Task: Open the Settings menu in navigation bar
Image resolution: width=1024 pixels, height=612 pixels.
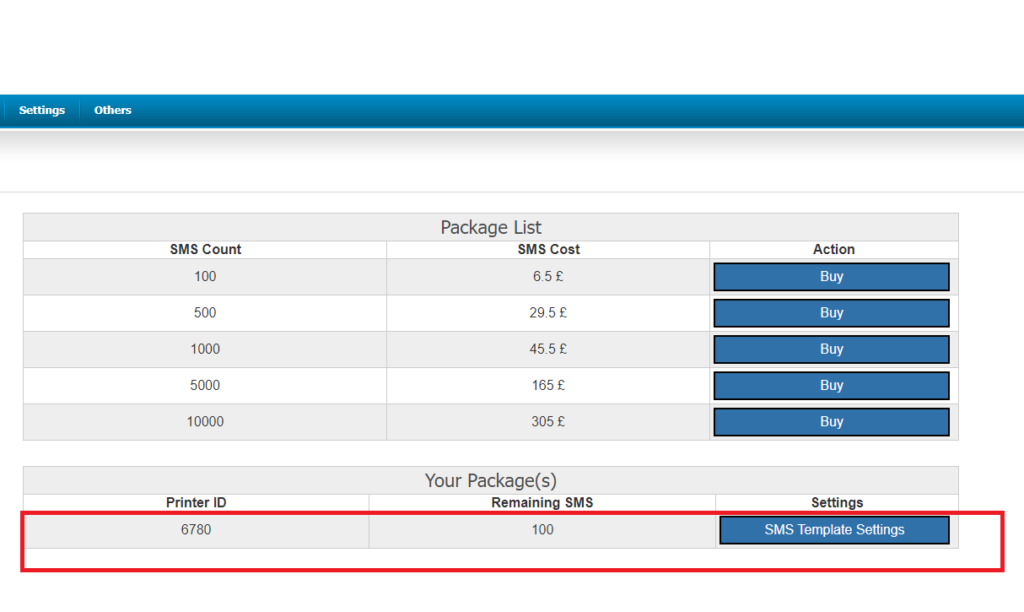Action: [x=42, y=110]
